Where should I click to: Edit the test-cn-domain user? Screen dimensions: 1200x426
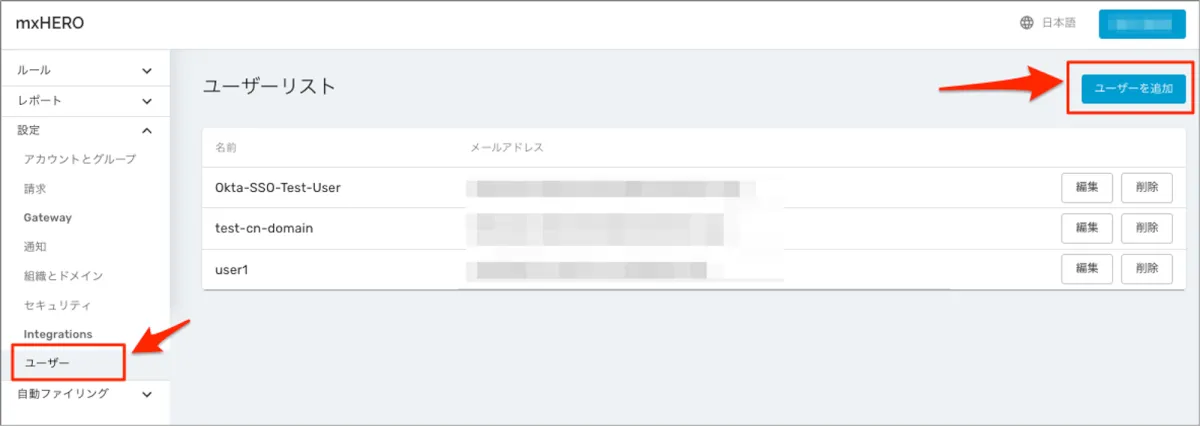1087,228
